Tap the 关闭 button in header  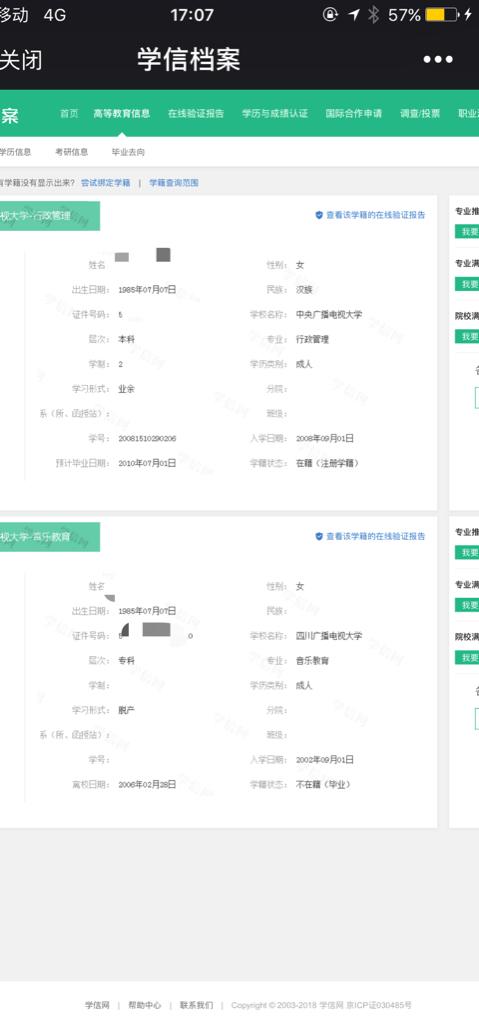coord(20,60)
